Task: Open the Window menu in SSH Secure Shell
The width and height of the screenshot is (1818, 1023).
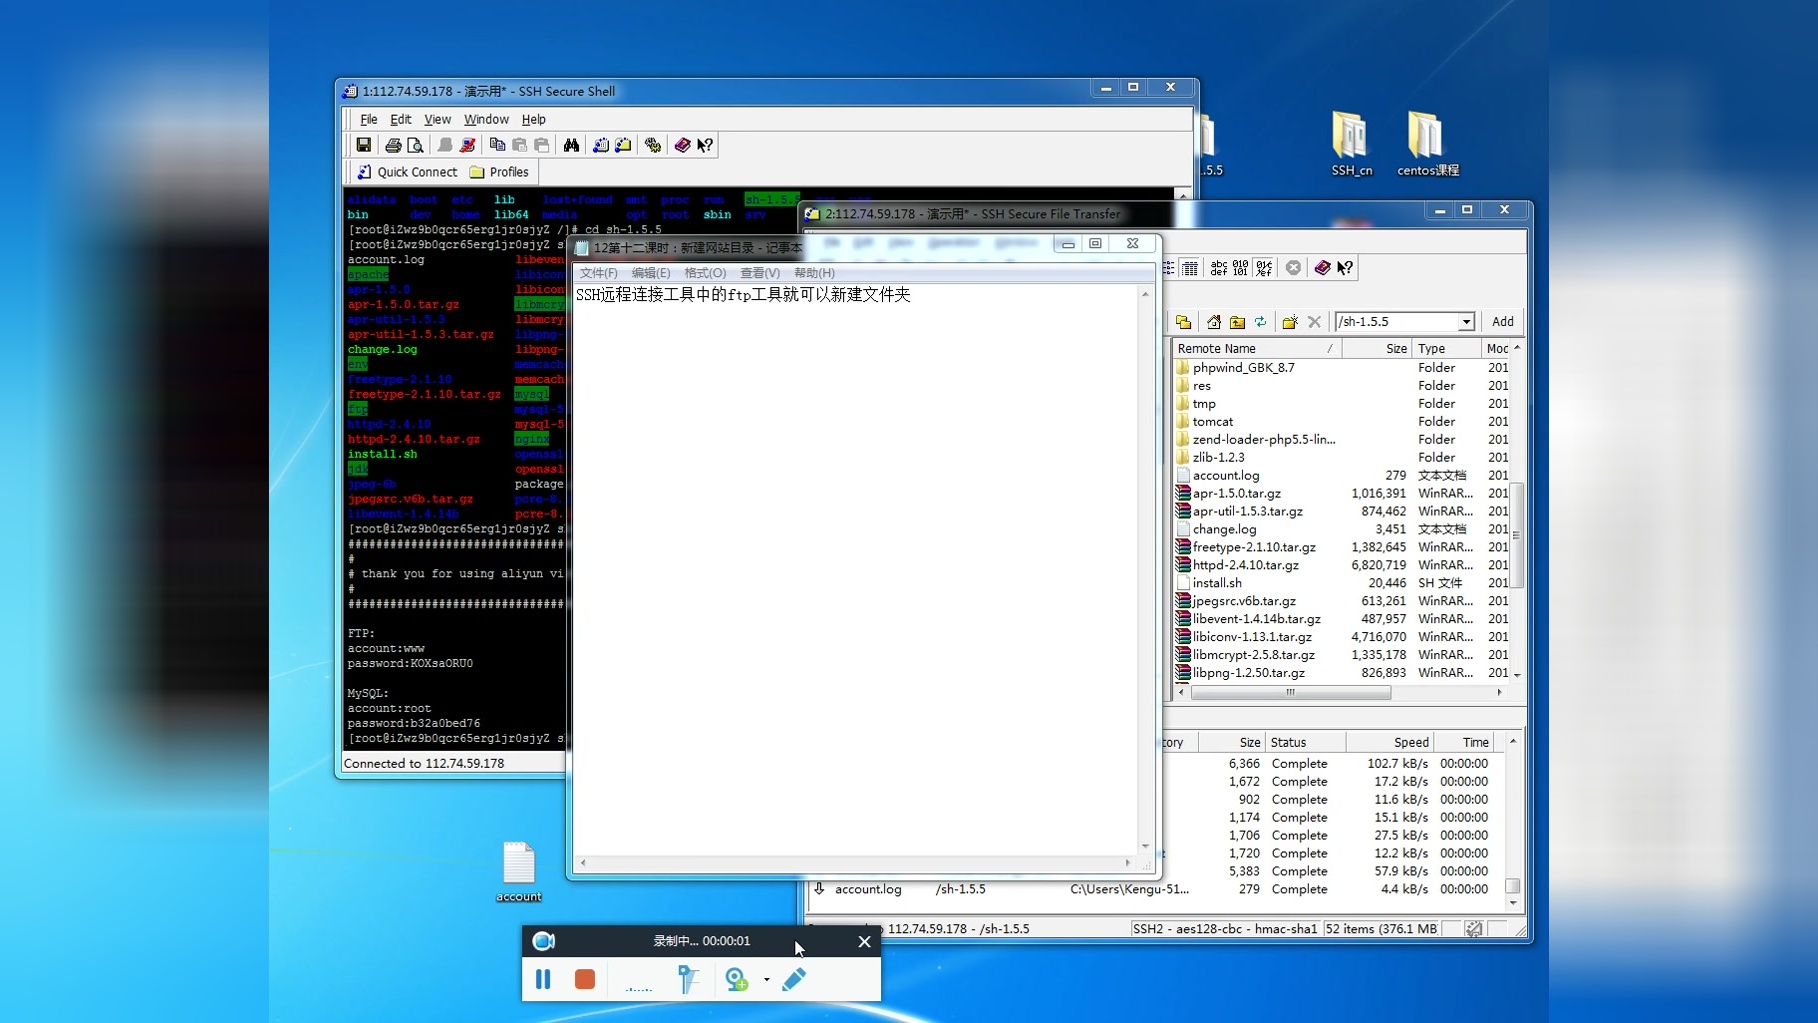Action: 486,119
